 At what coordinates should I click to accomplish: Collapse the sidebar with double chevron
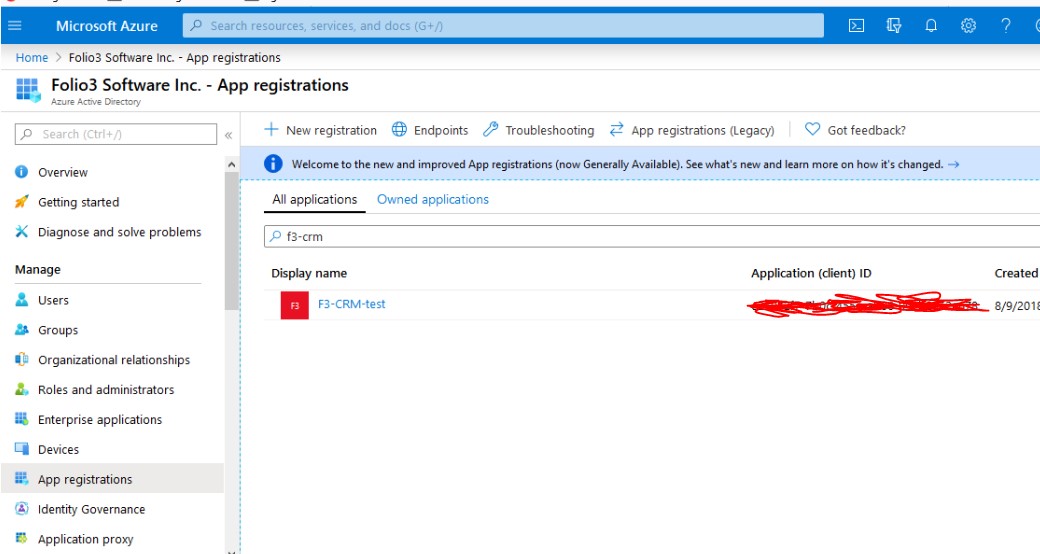pyautogui.click(x=228, y=135)
